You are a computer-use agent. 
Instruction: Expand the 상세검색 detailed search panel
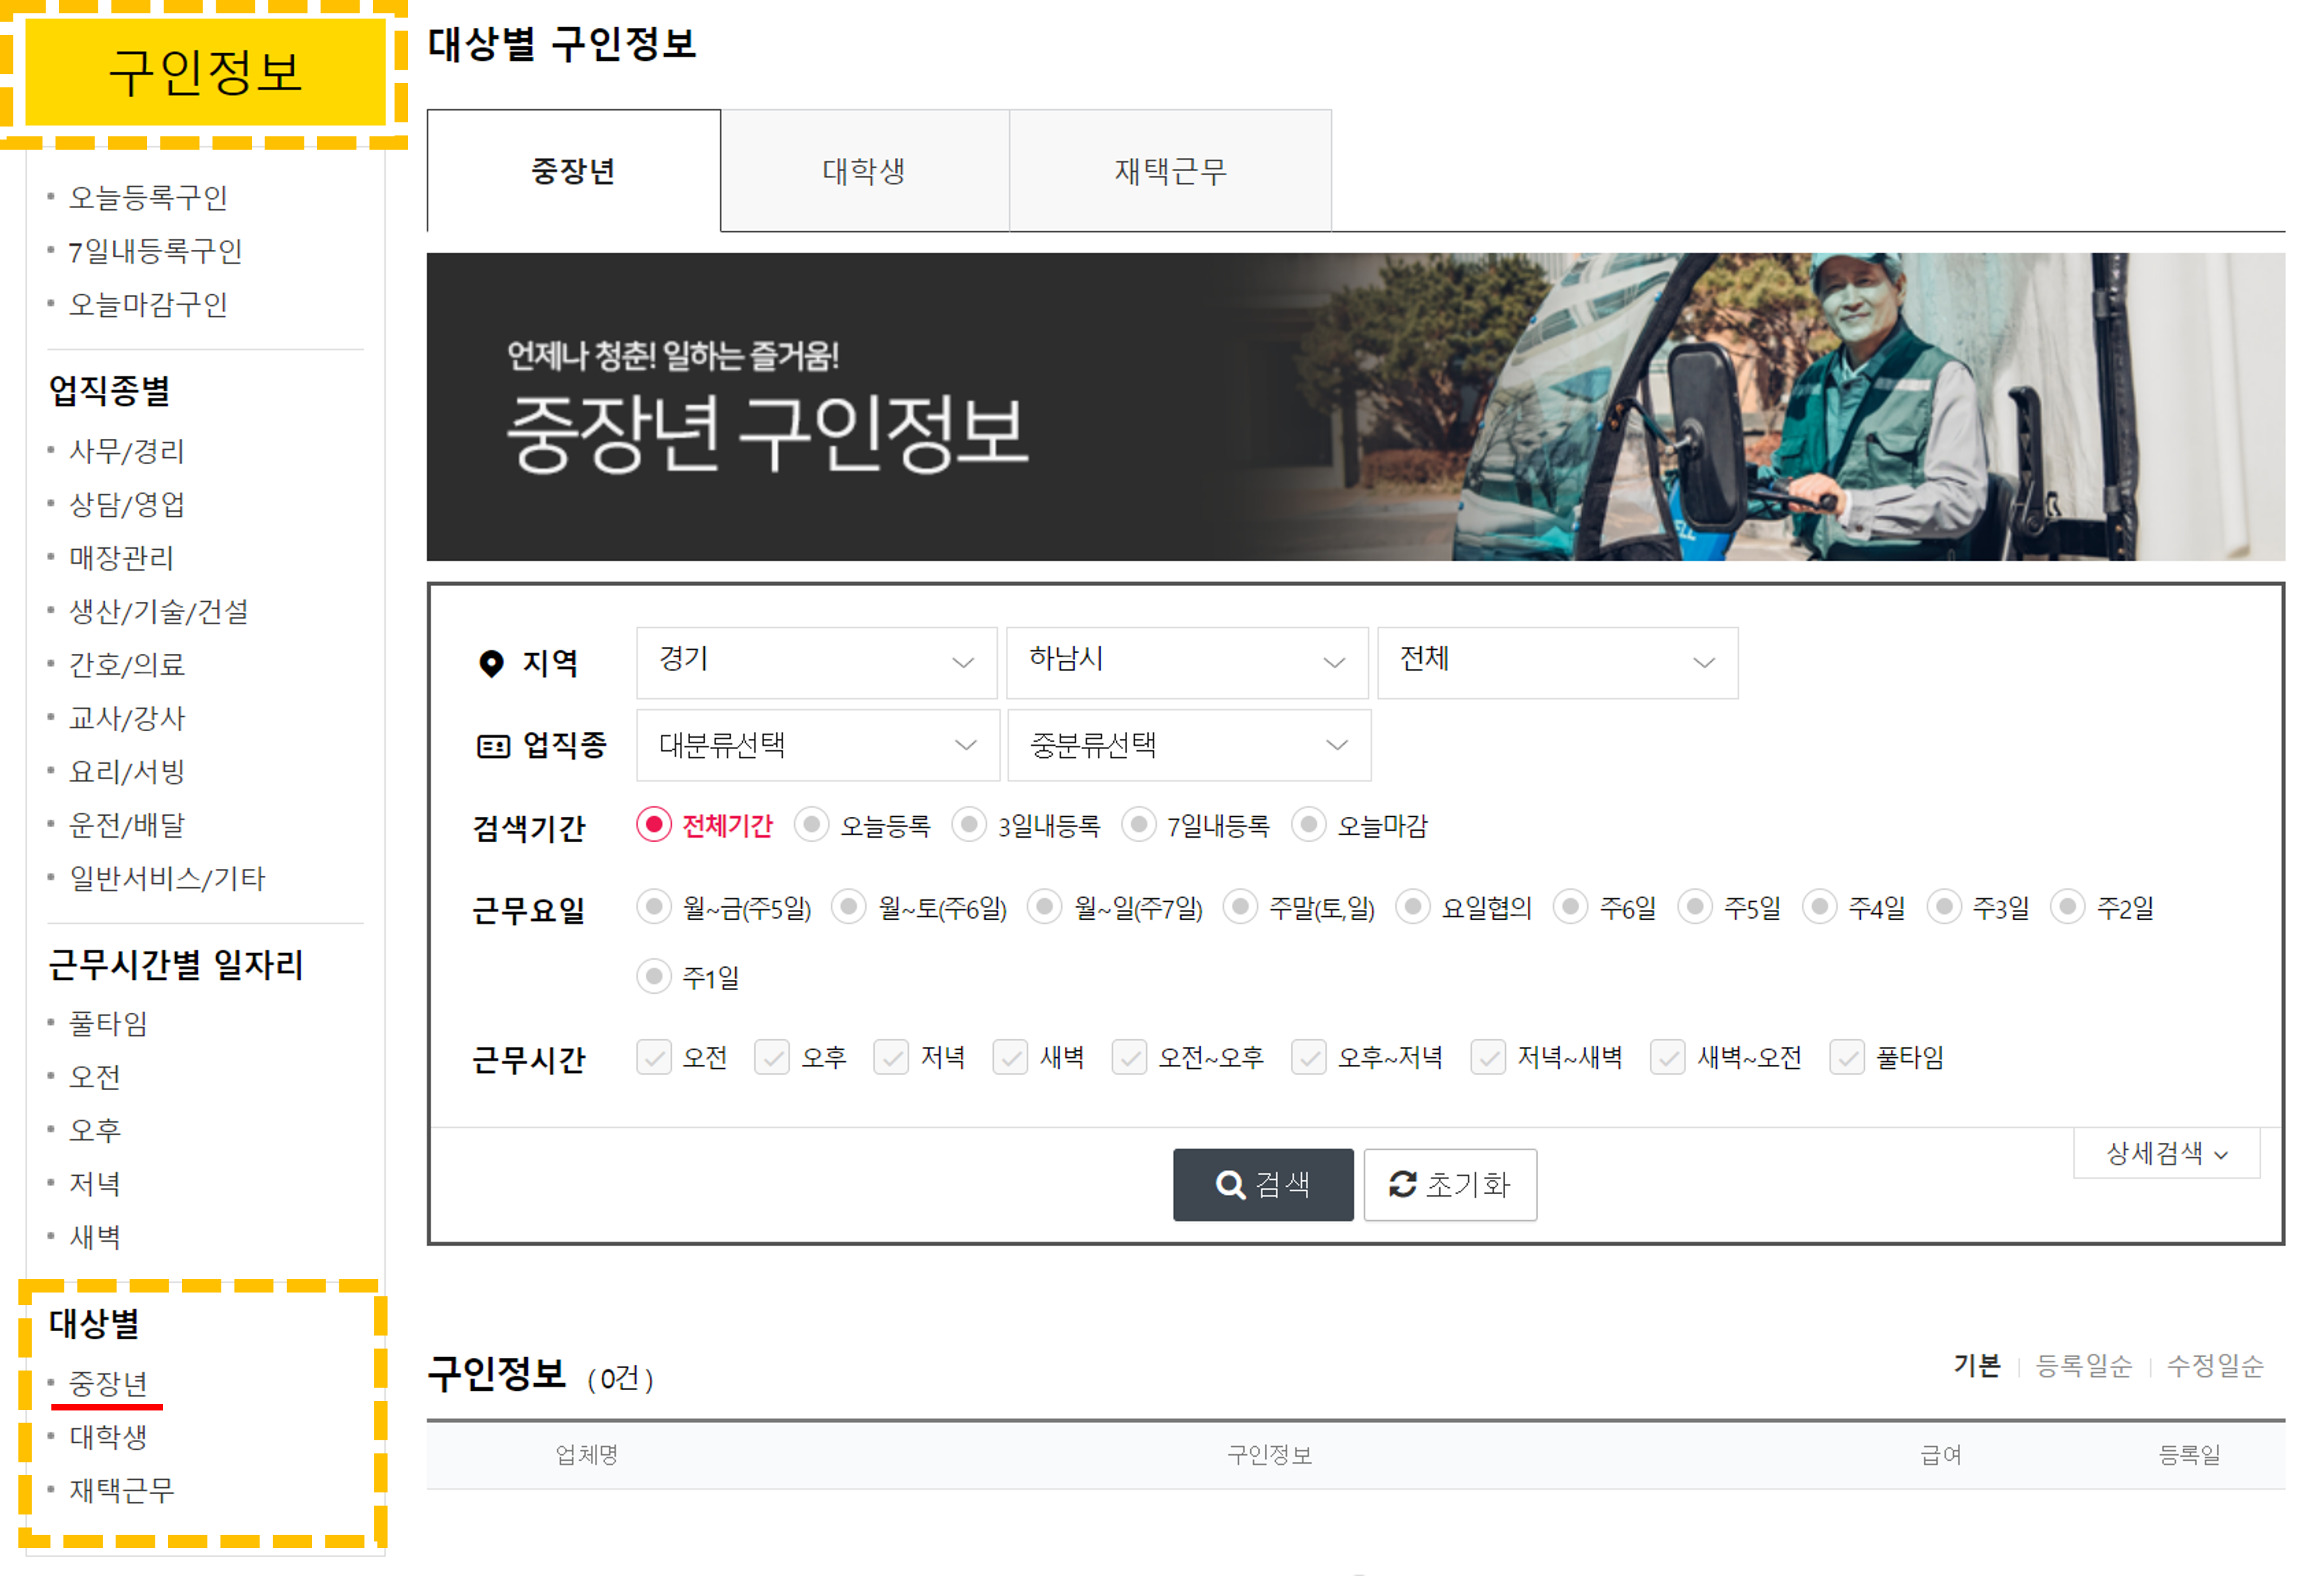[2166, 1153]
